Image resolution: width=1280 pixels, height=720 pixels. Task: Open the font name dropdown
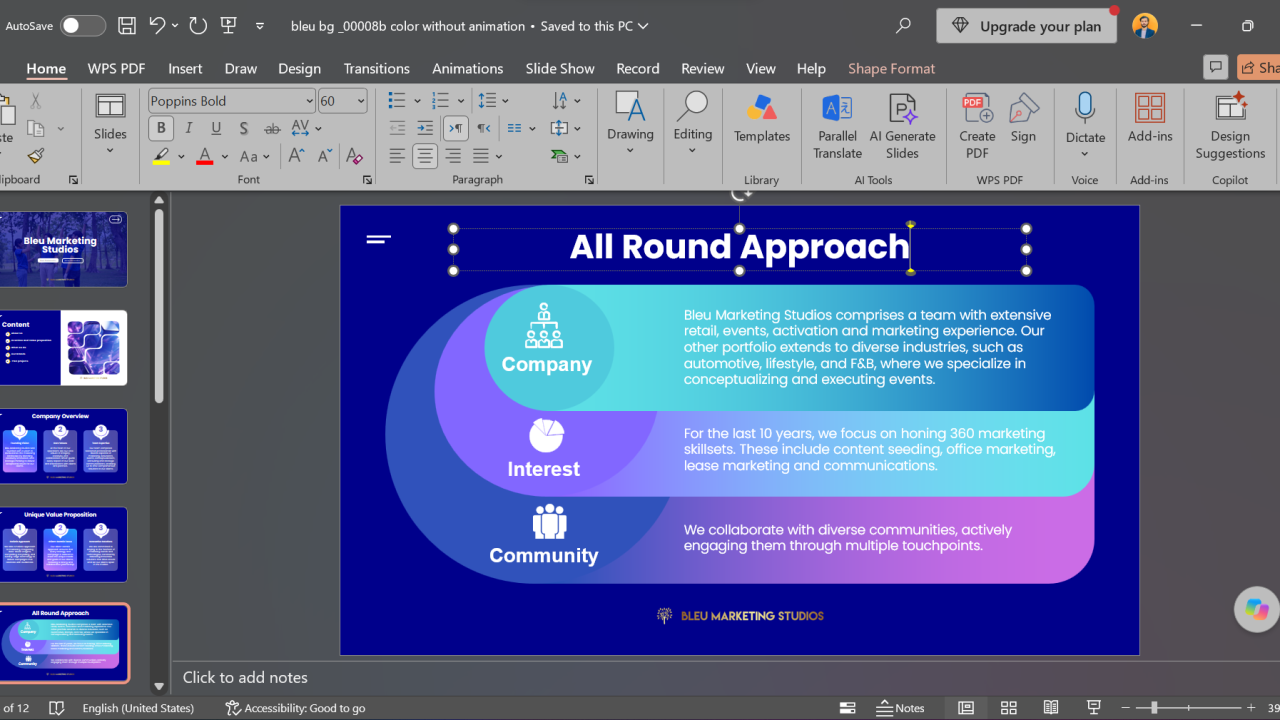[x=309, y=101]
